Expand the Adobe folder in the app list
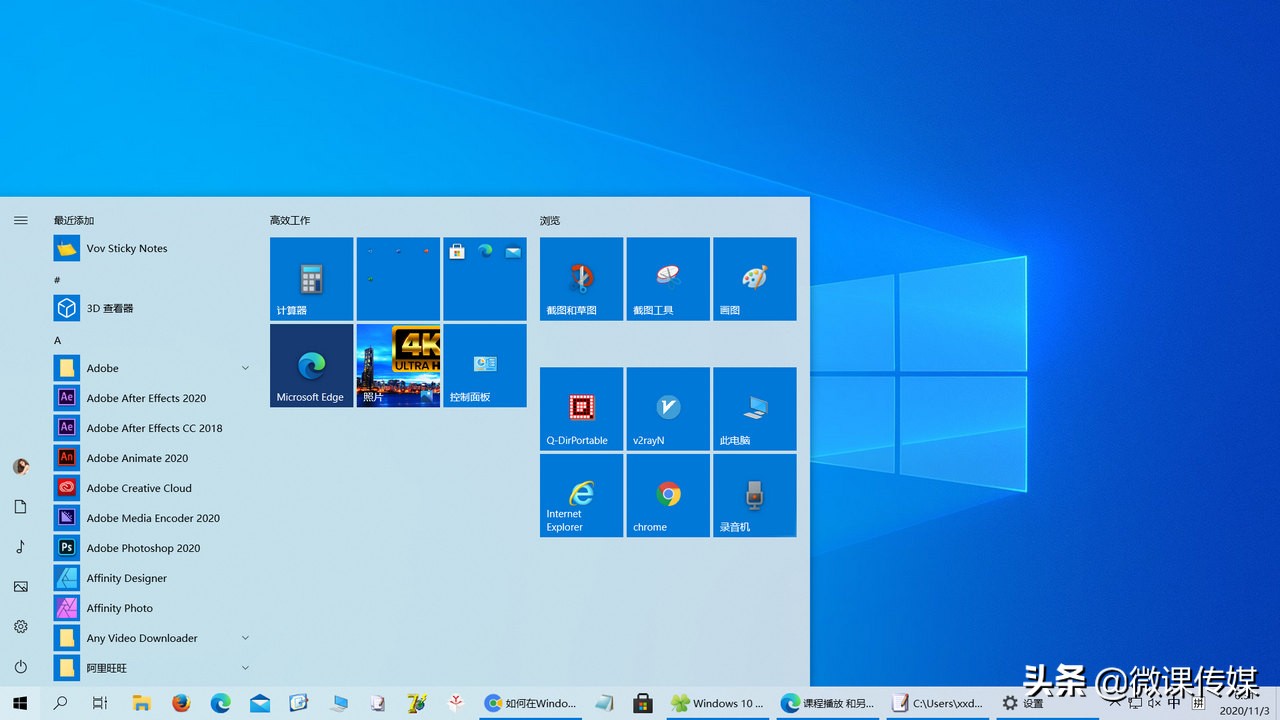The image size is (1280, 720). point(245,367)
